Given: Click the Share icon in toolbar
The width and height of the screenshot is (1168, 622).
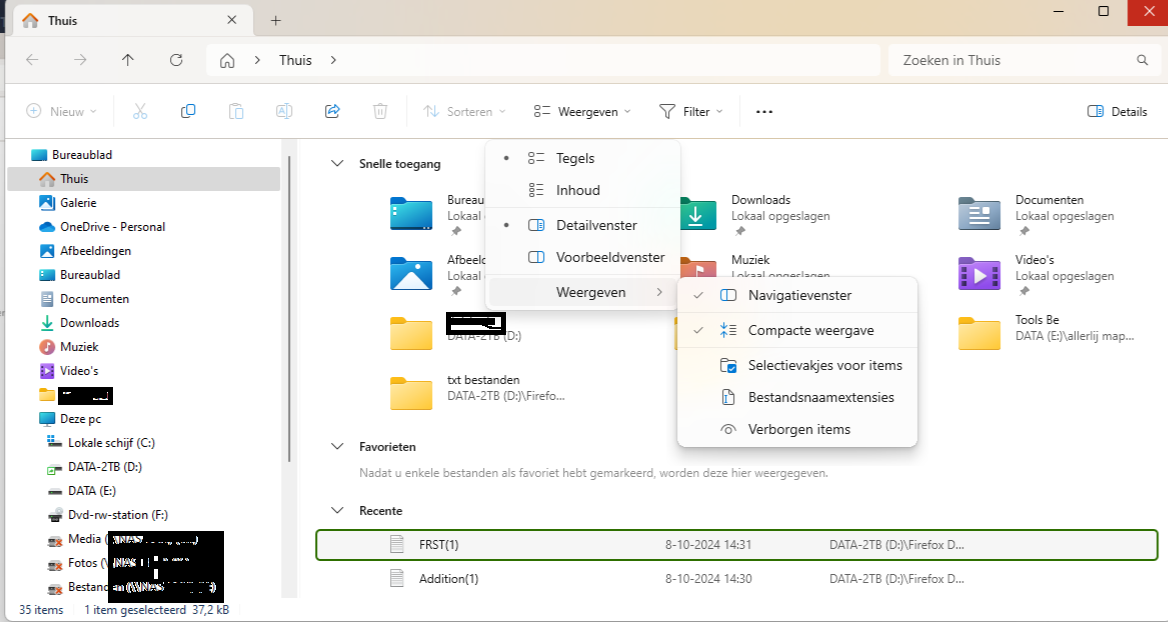Looking at the screenshot, I should (x=333, y=111).
